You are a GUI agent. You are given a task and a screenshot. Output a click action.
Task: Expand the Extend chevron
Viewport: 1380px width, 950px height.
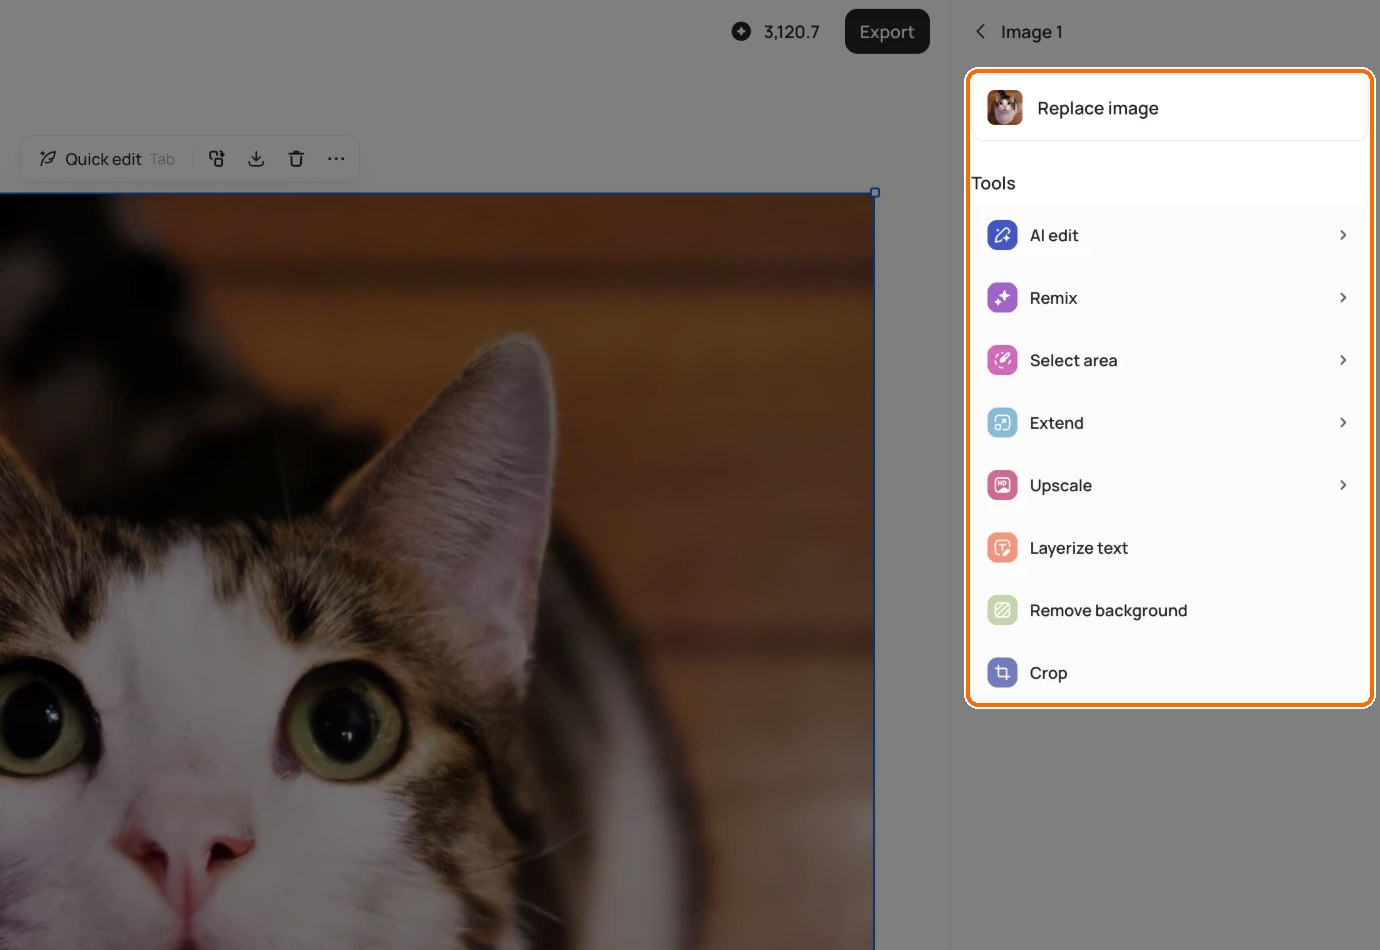(x=1343, y=423)
